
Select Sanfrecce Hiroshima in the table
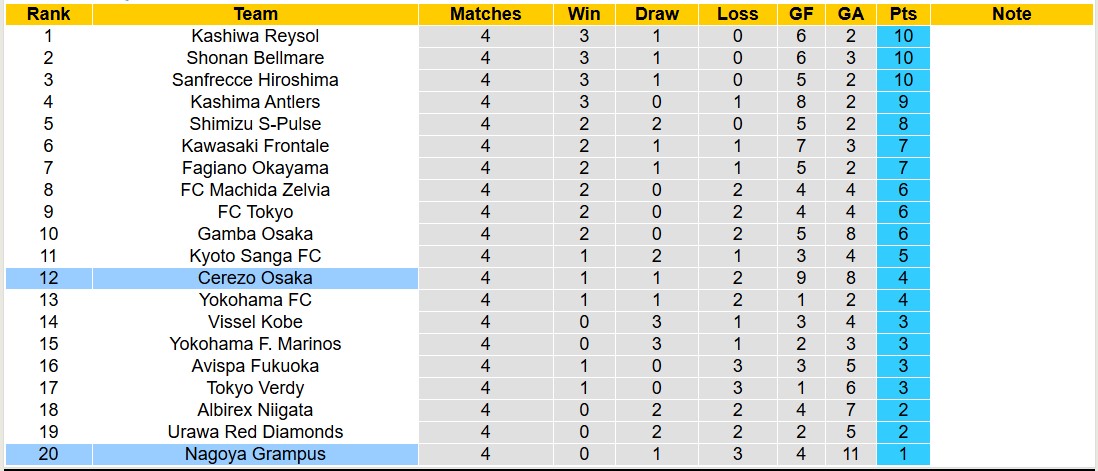(x=255, y=80)
